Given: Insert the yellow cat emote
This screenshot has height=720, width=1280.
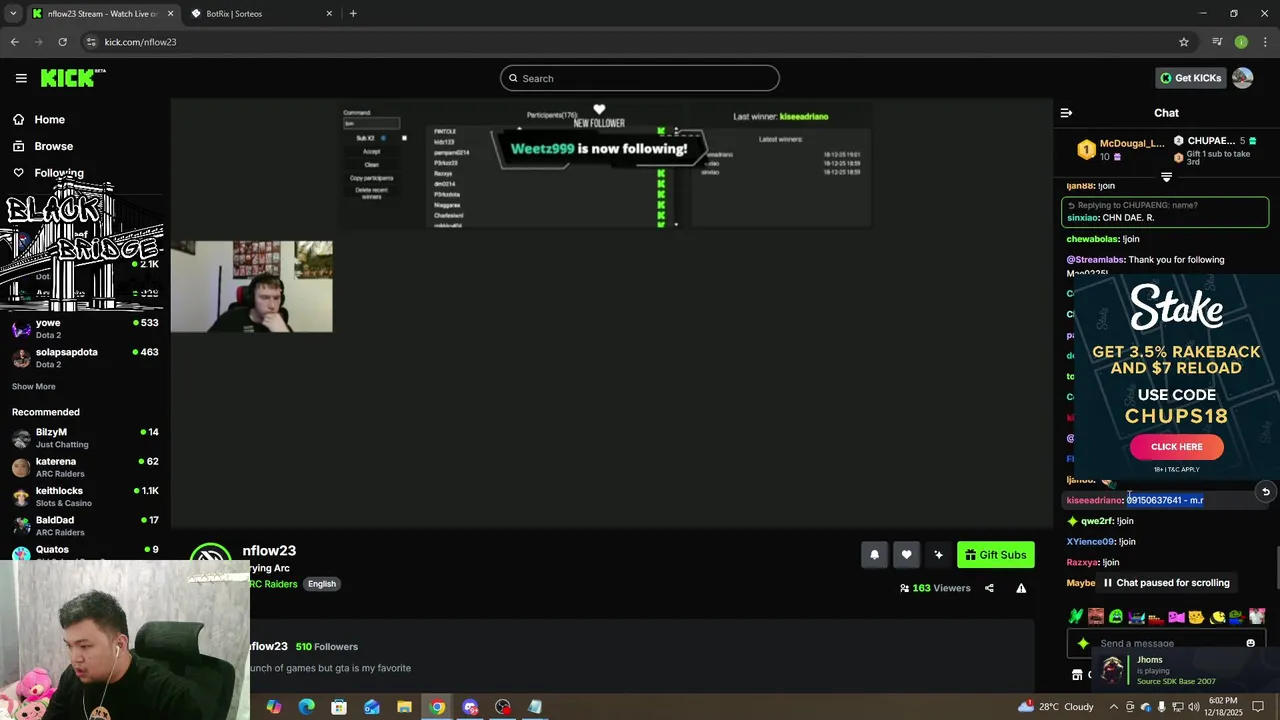Looking at the screenshot, I should point(1196,616).
